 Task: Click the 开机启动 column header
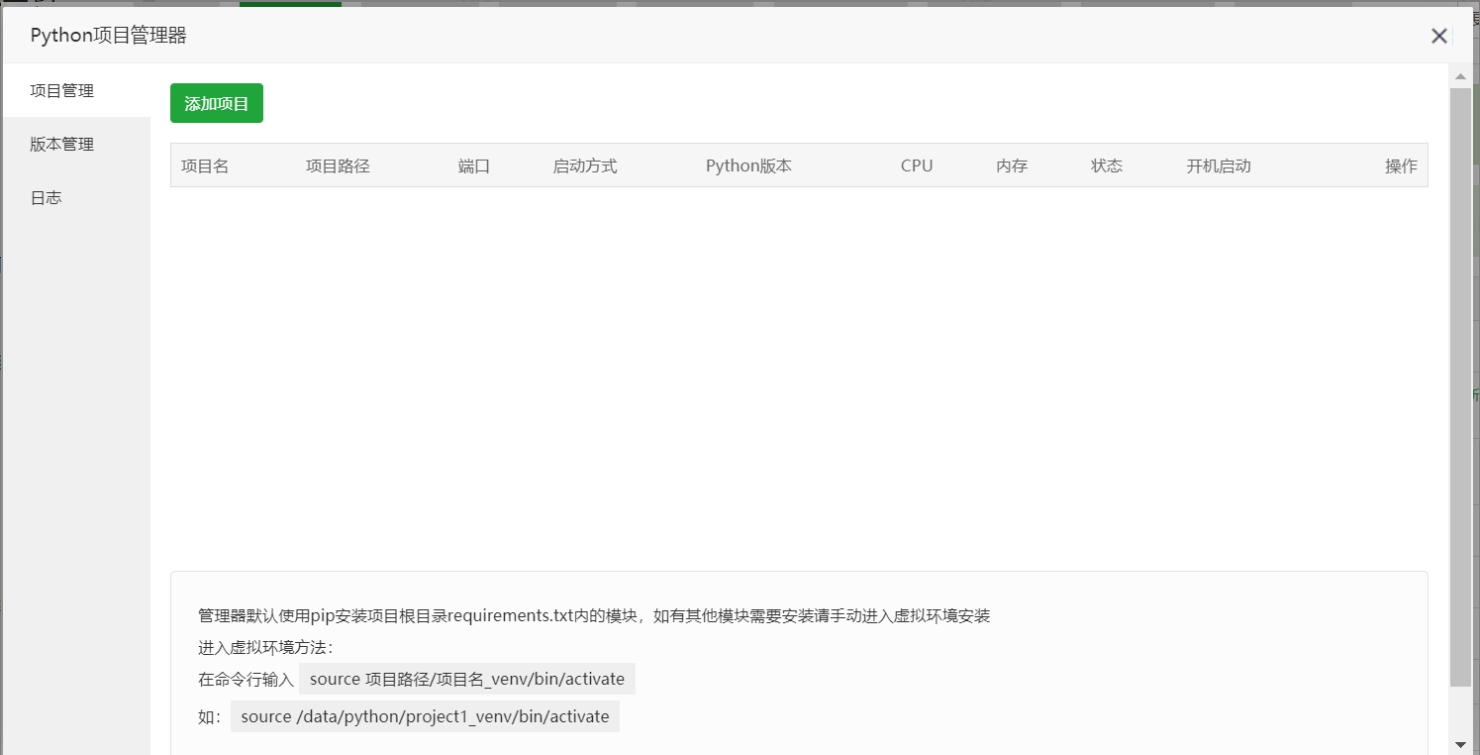click(x=1219, y=165)
